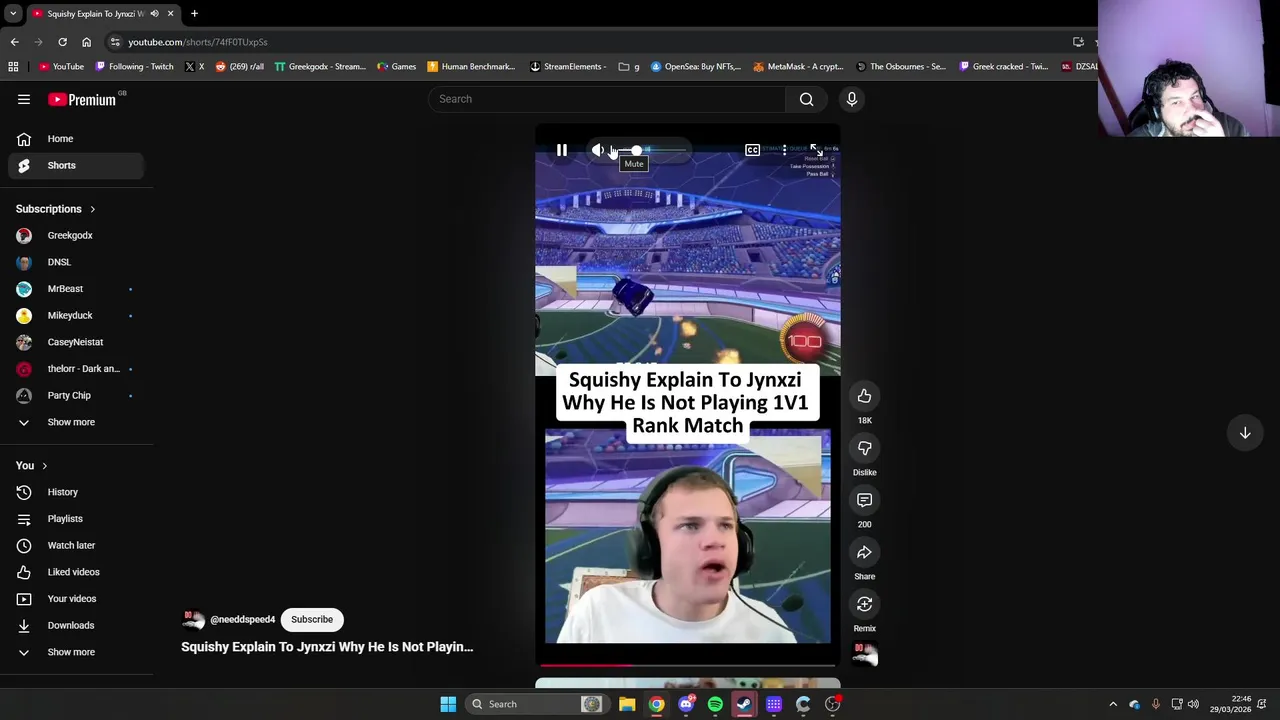The height and width of the screenshot is (720, 1280).
Task: Open the CaseyNeistat channel
Action: [x=76, y=342]
